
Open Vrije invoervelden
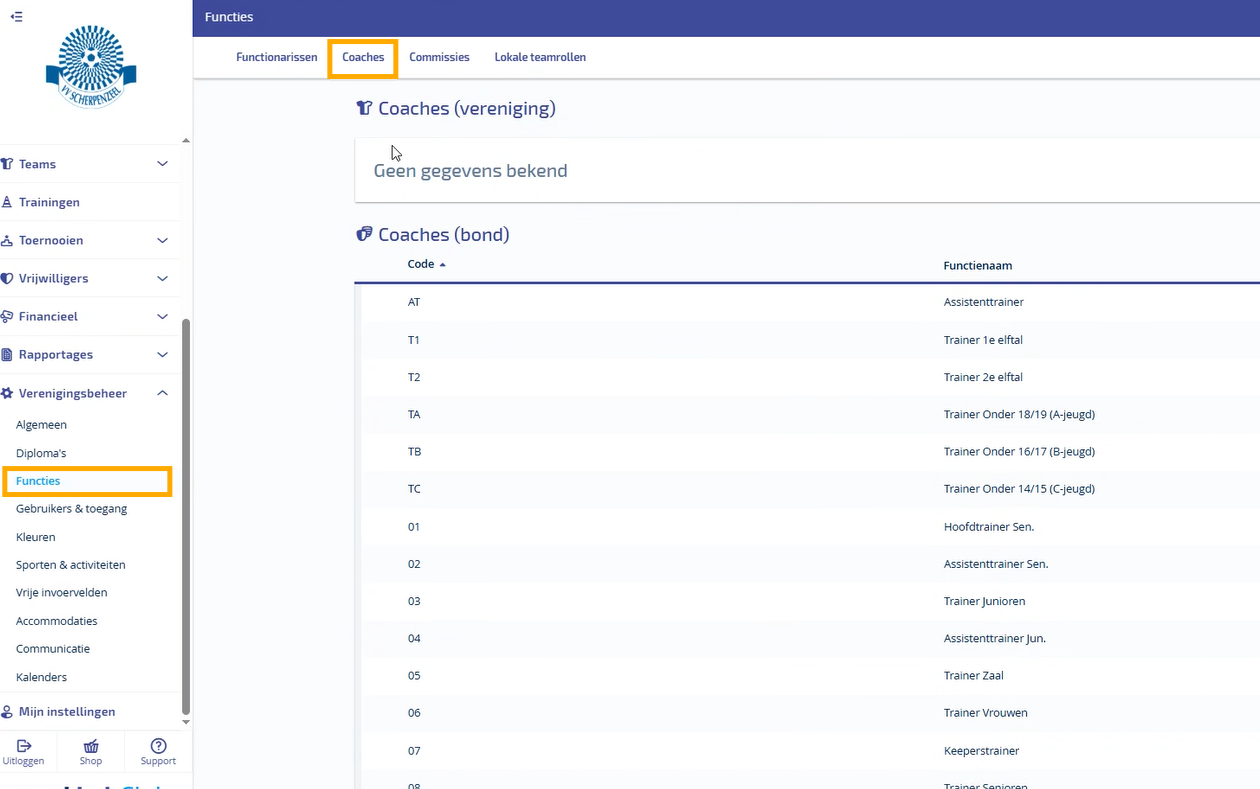click(62, 593)
